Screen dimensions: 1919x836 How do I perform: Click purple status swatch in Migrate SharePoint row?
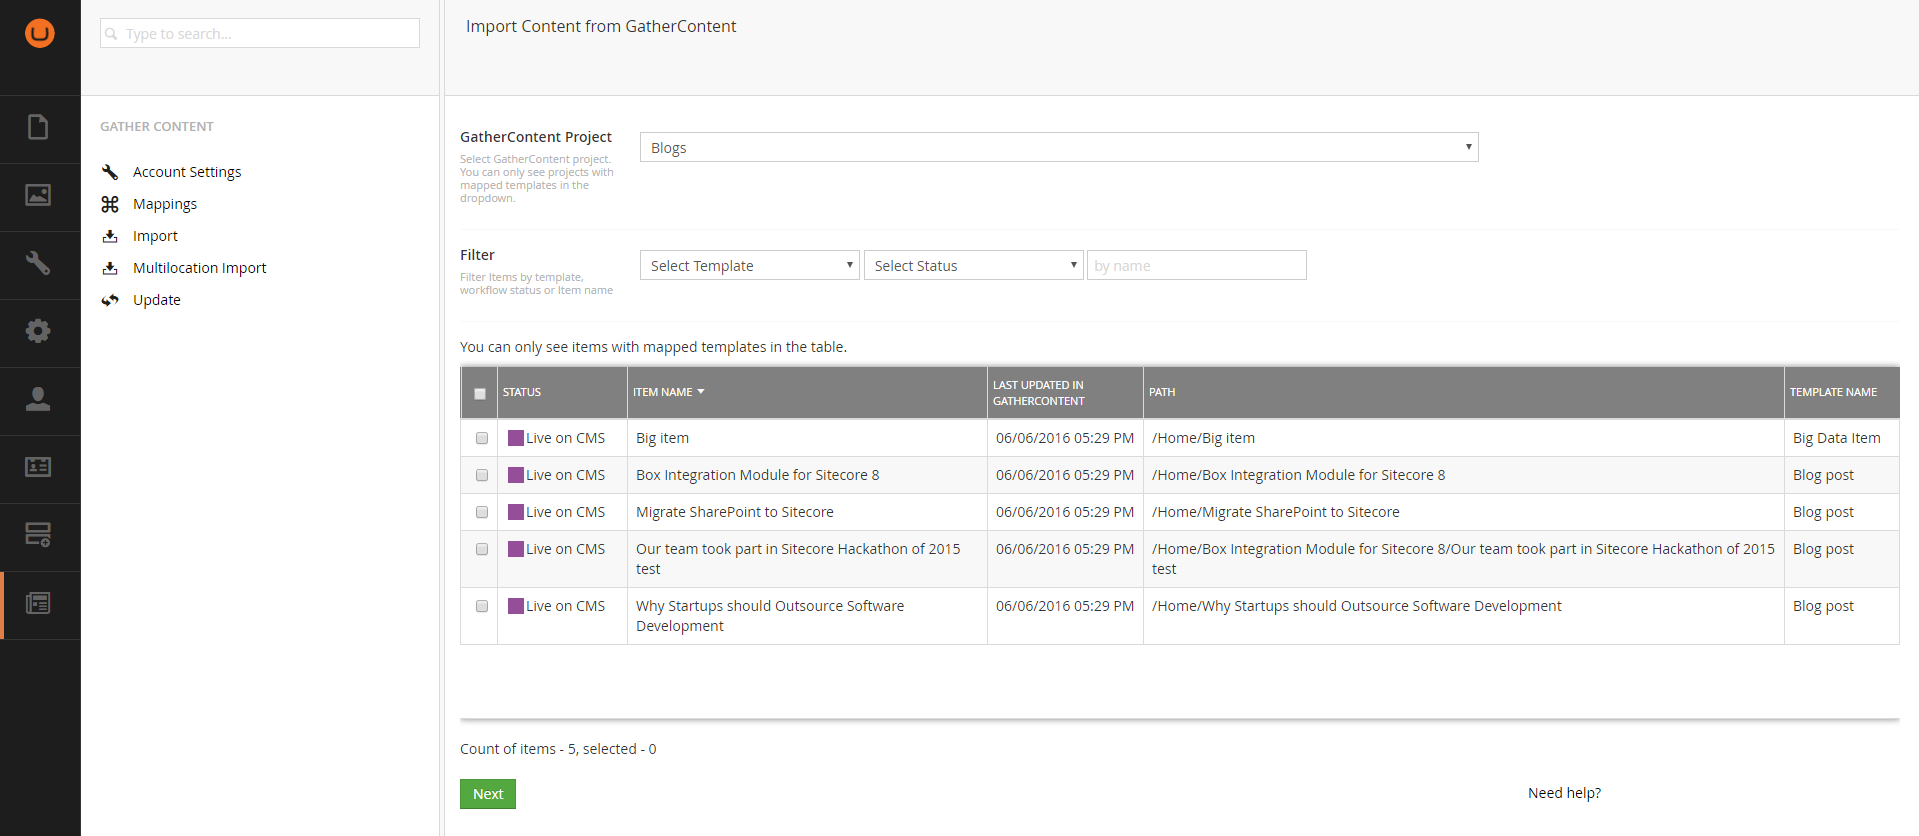[x=516, y=512]
